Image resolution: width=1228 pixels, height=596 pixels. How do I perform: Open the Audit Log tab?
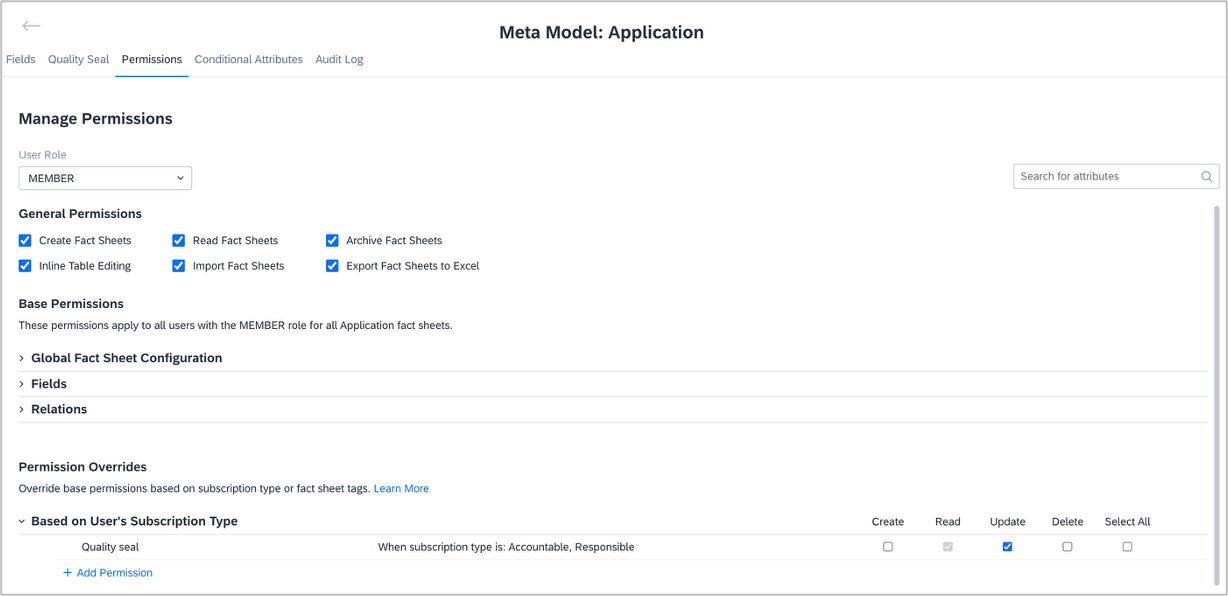(x=339, y=60)
